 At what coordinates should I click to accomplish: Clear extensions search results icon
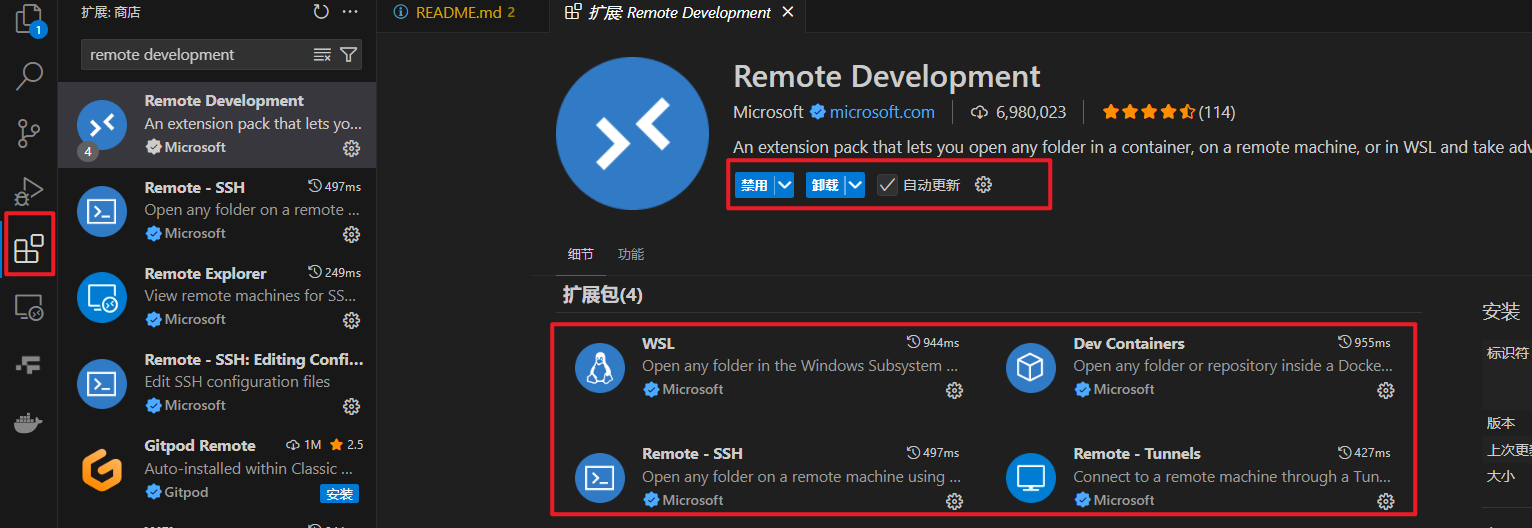click(x=322, y=55)
